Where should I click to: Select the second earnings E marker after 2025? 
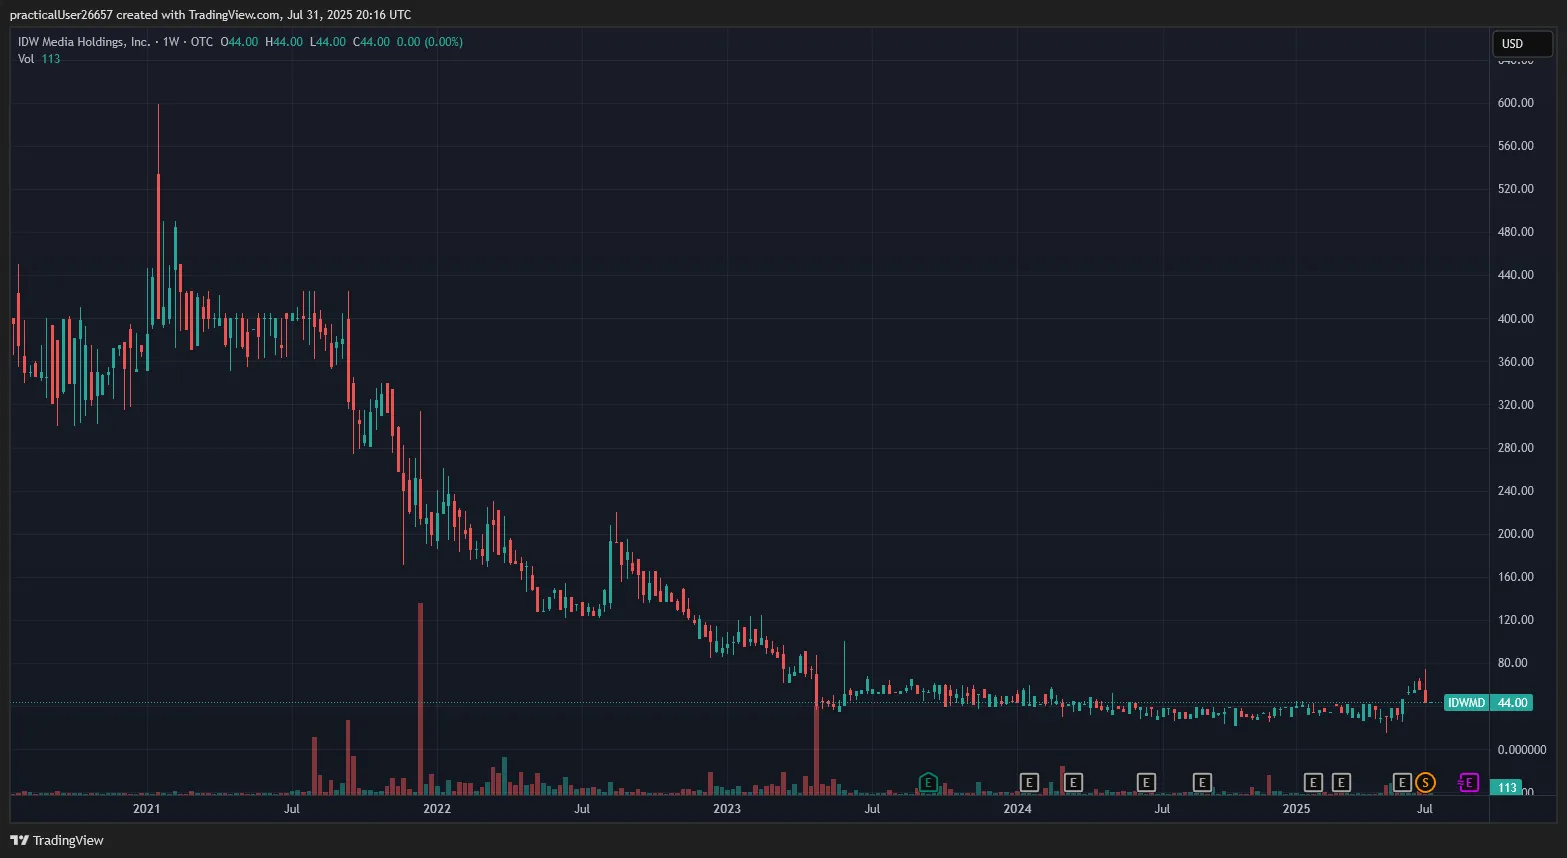[1341, 782]
